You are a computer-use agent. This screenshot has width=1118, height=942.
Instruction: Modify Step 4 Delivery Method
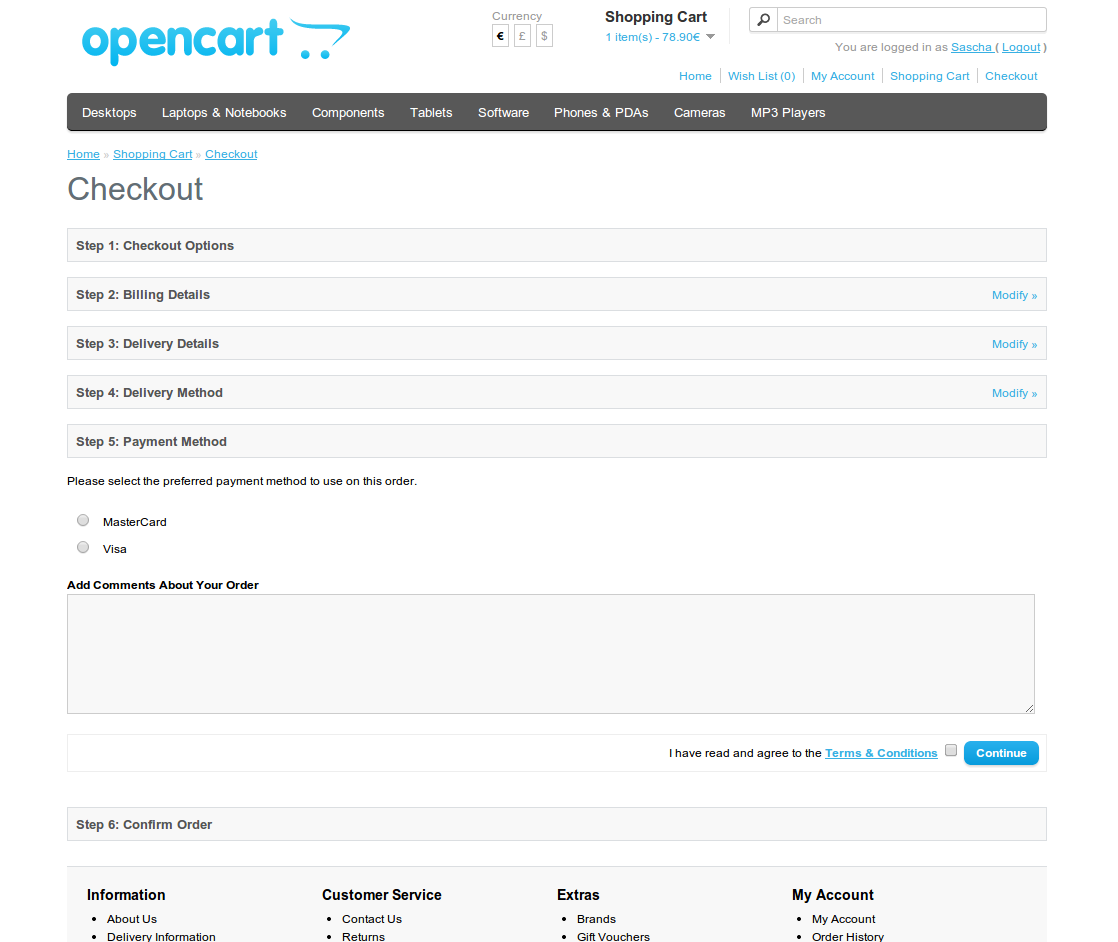point(1014,393)
